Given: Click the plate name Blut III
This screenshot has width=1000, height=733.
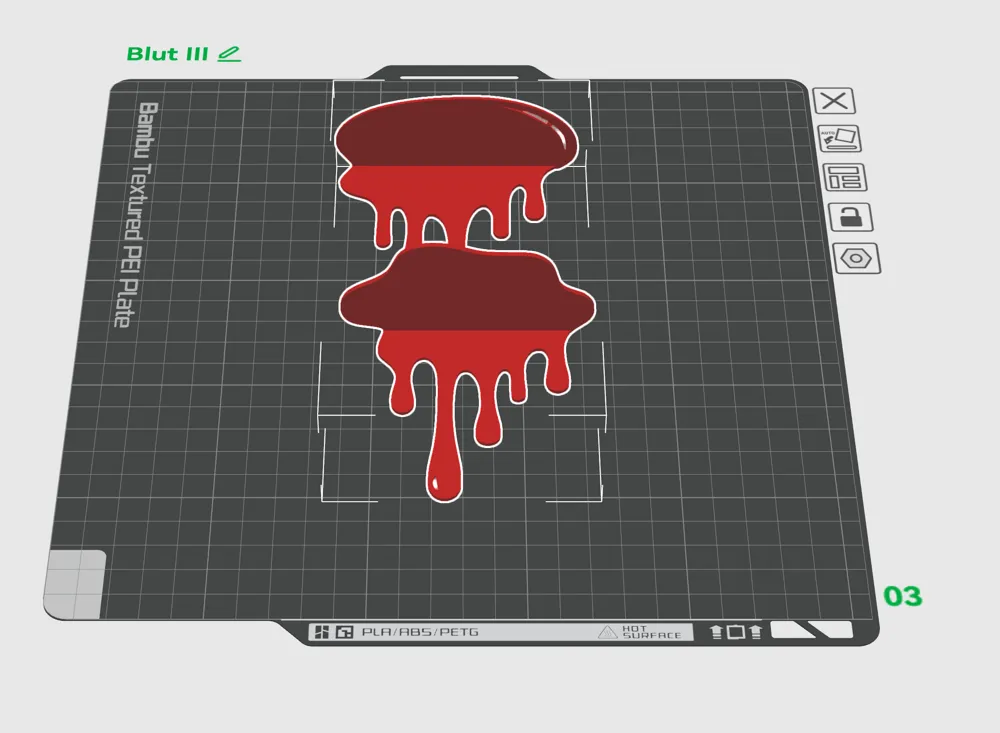Looking at the screenshot, I should tap(167, 54).
